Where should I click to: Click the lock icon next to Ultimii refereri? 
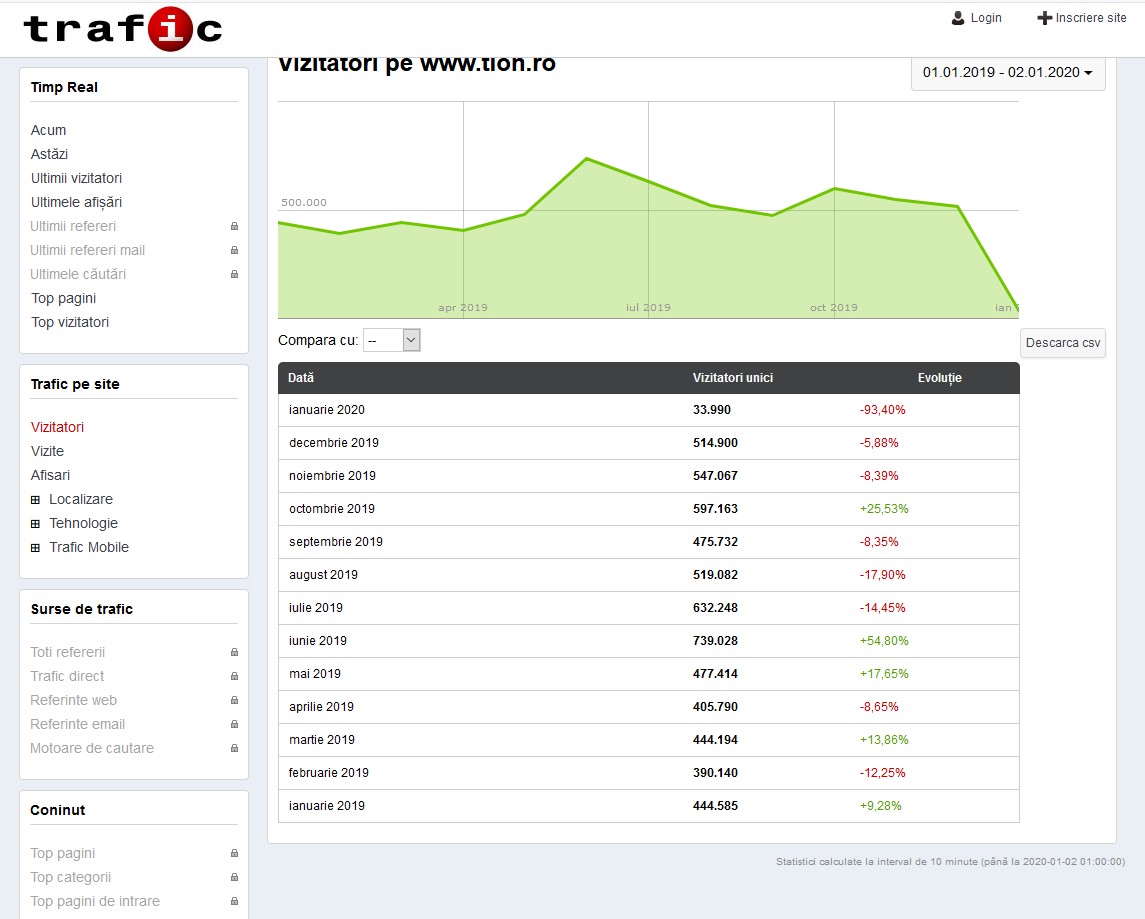[235, 226]
